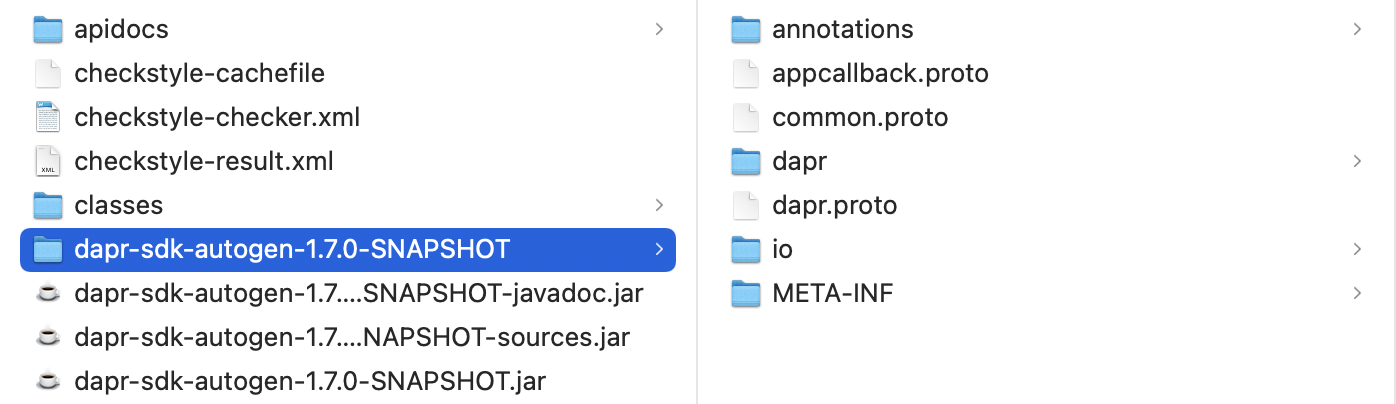This screenshot has width=1396, height=404.
Task: Click the META-INF folder icon
Action: 746,294
